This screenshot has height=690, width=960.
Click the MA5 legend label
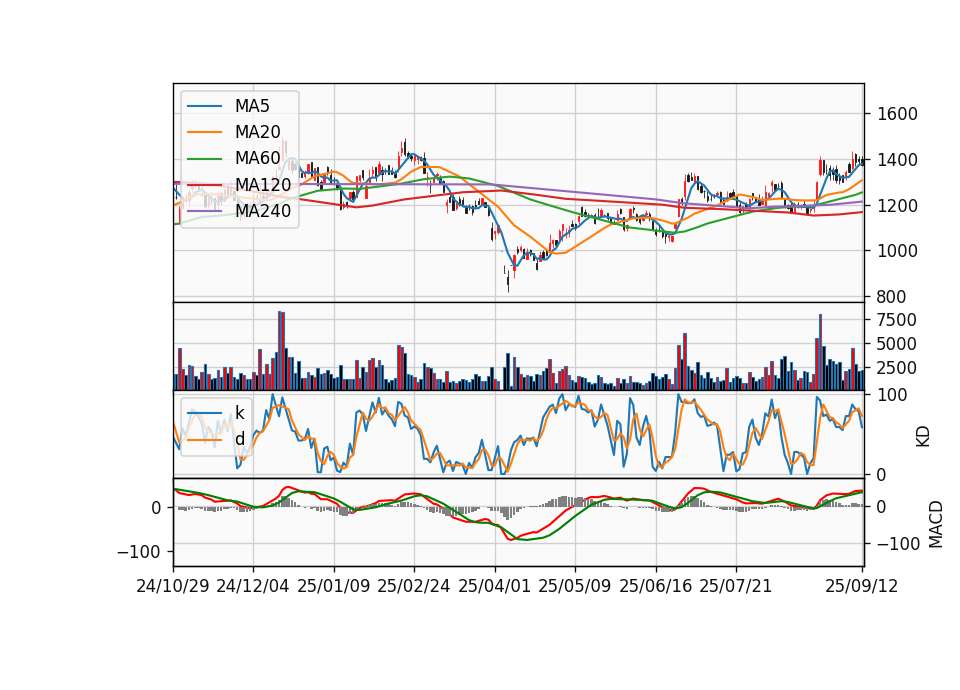(x=252, y=106)
